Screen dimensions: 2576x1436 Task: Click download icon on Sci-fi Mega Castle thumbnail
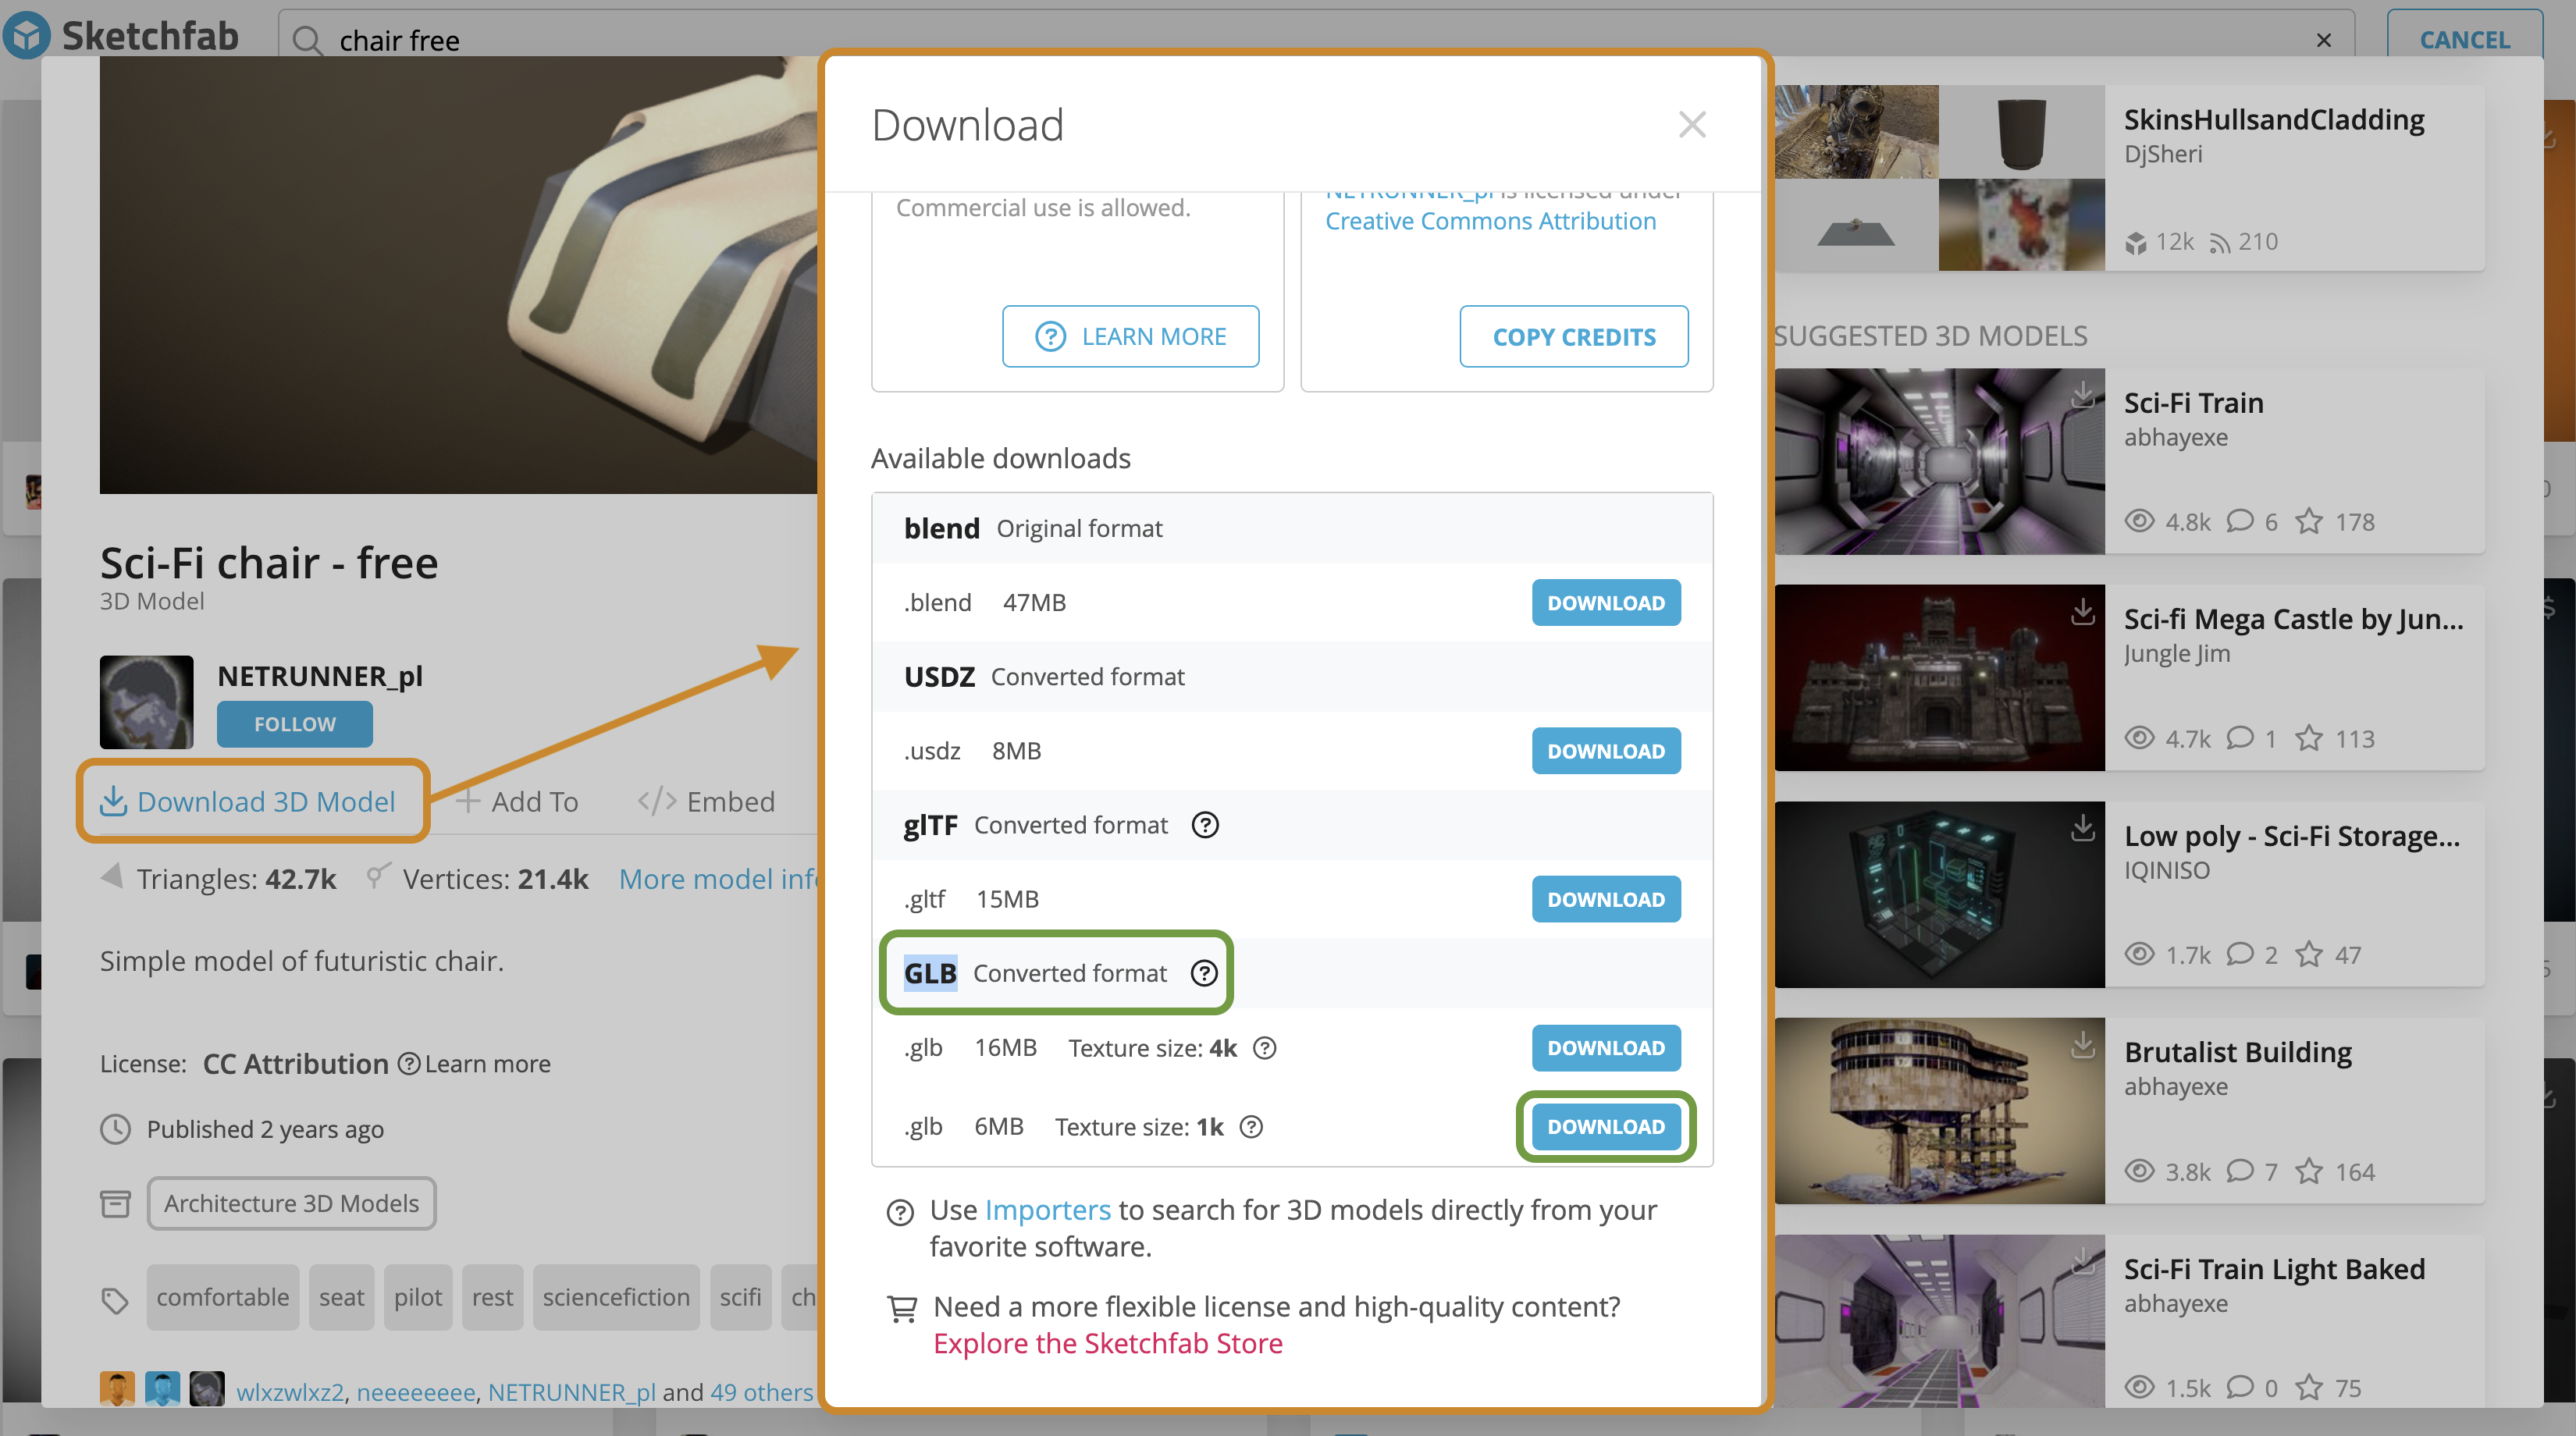tap(2083, 611)
